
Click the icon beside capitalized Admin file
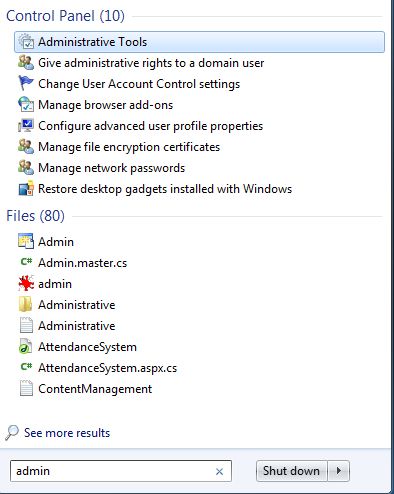click(26, 241)
